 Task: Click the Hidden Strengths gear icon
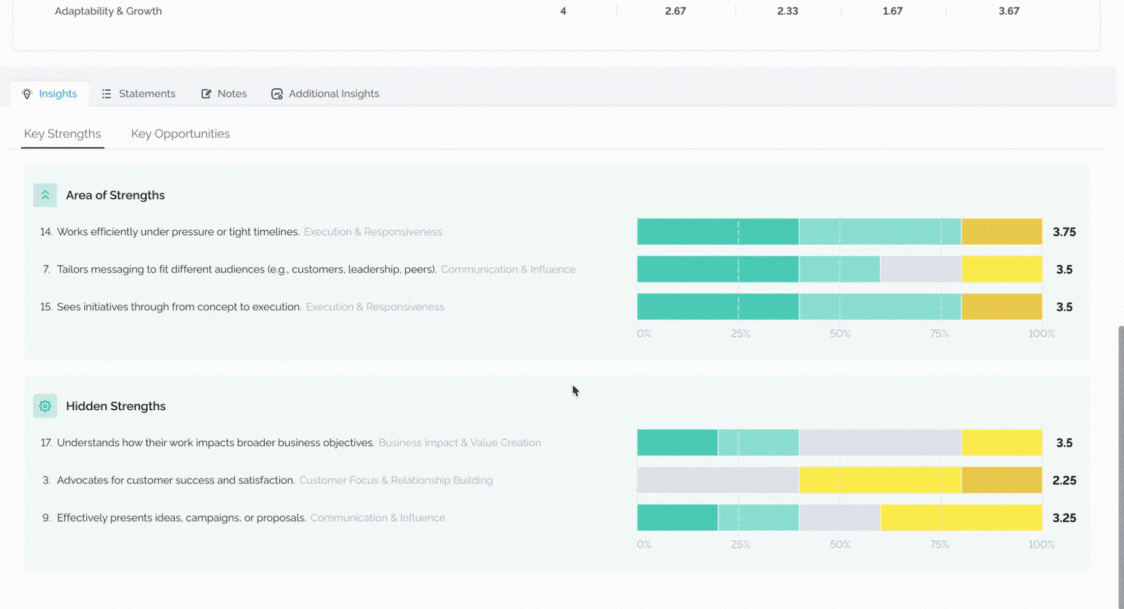(x=45, y=406)
